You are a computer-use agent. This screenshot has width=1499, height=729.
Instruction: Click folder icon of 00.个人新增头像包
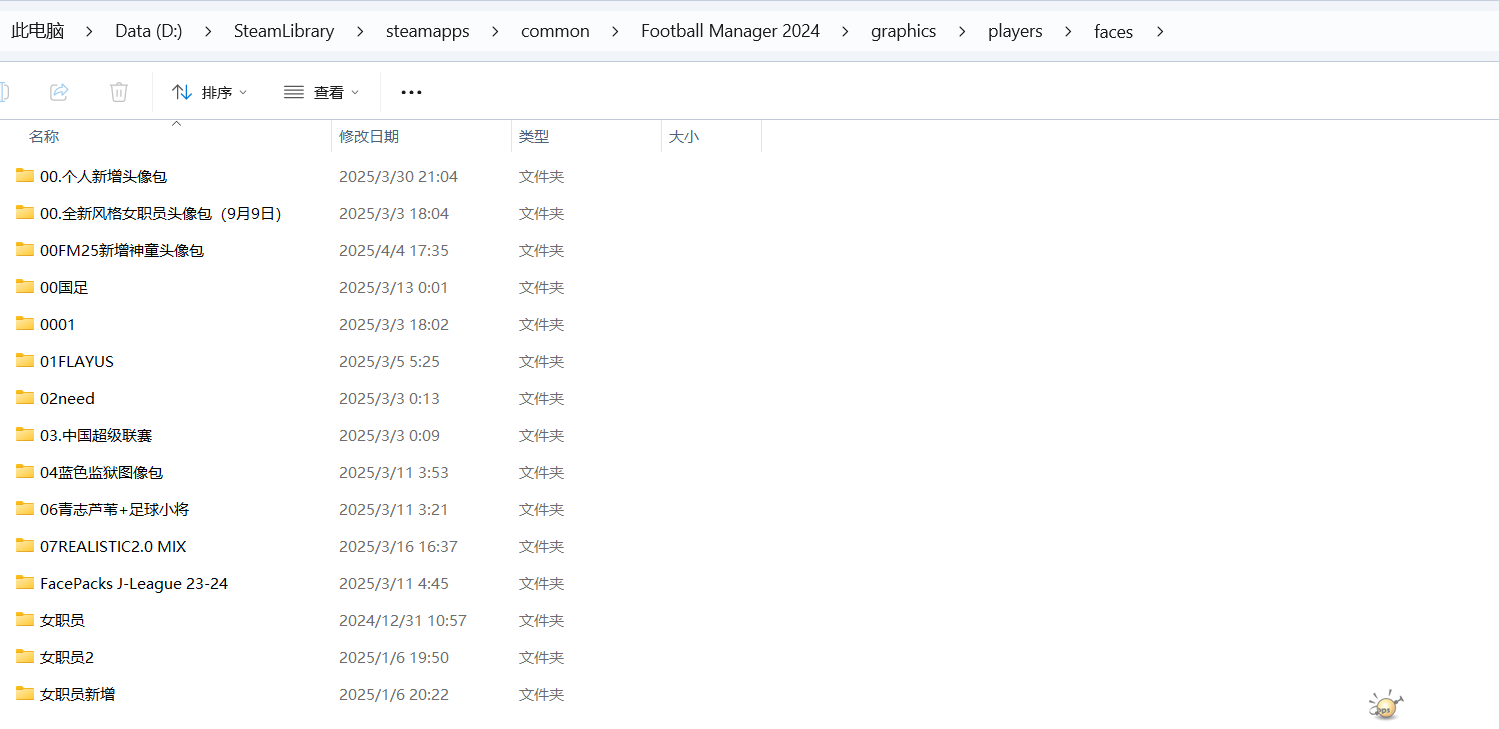[25, 176]
